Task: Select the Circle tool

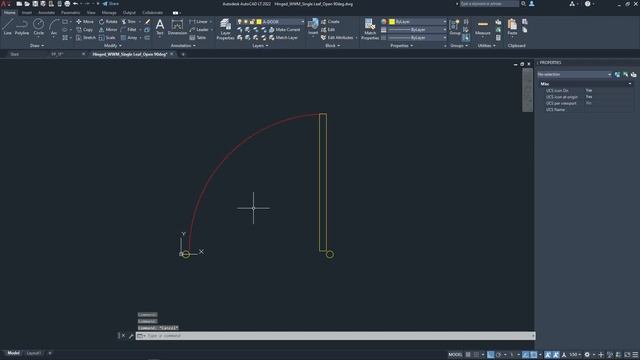Action: click(38, 27)
